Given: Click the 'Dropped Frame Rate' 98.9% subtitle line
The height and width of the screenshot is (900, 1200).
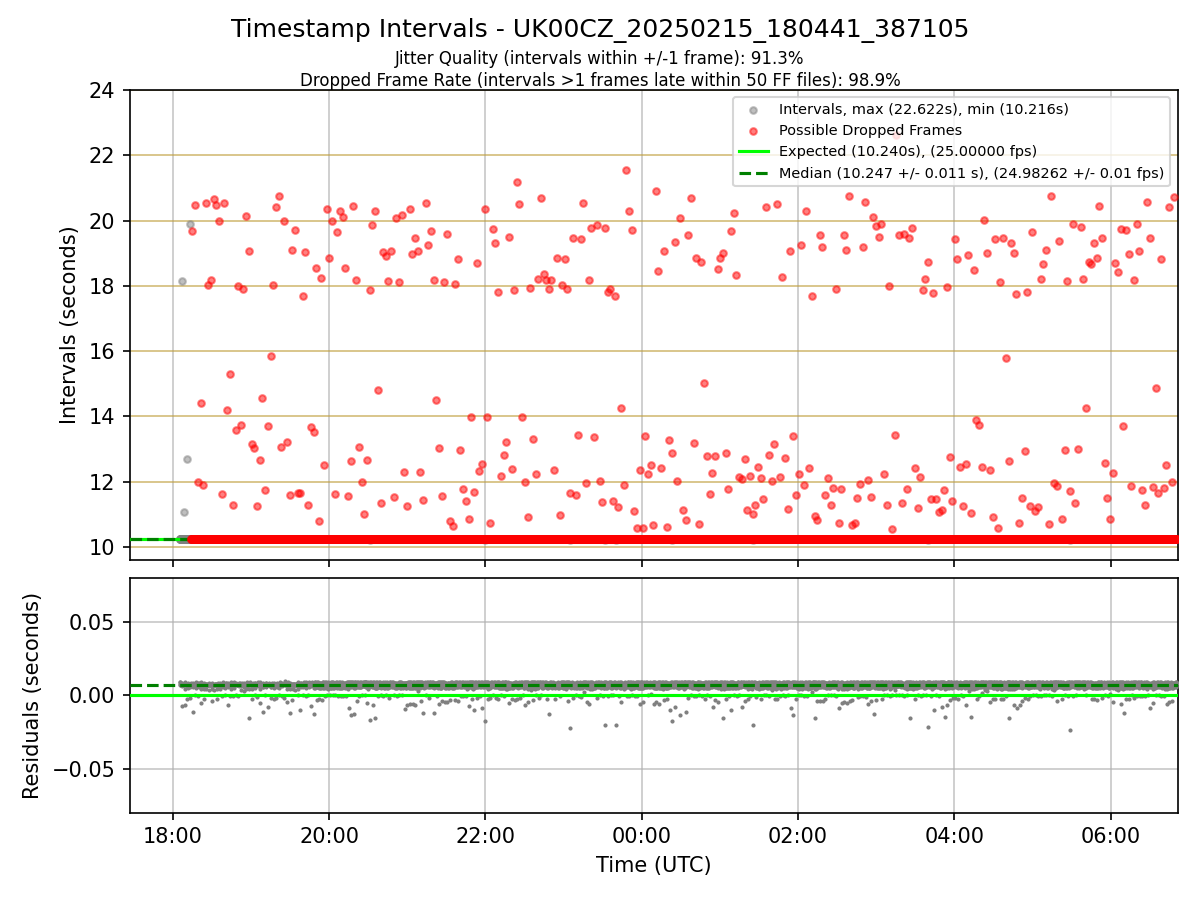Looking at the screenshot, I should (x=600, y=80).
